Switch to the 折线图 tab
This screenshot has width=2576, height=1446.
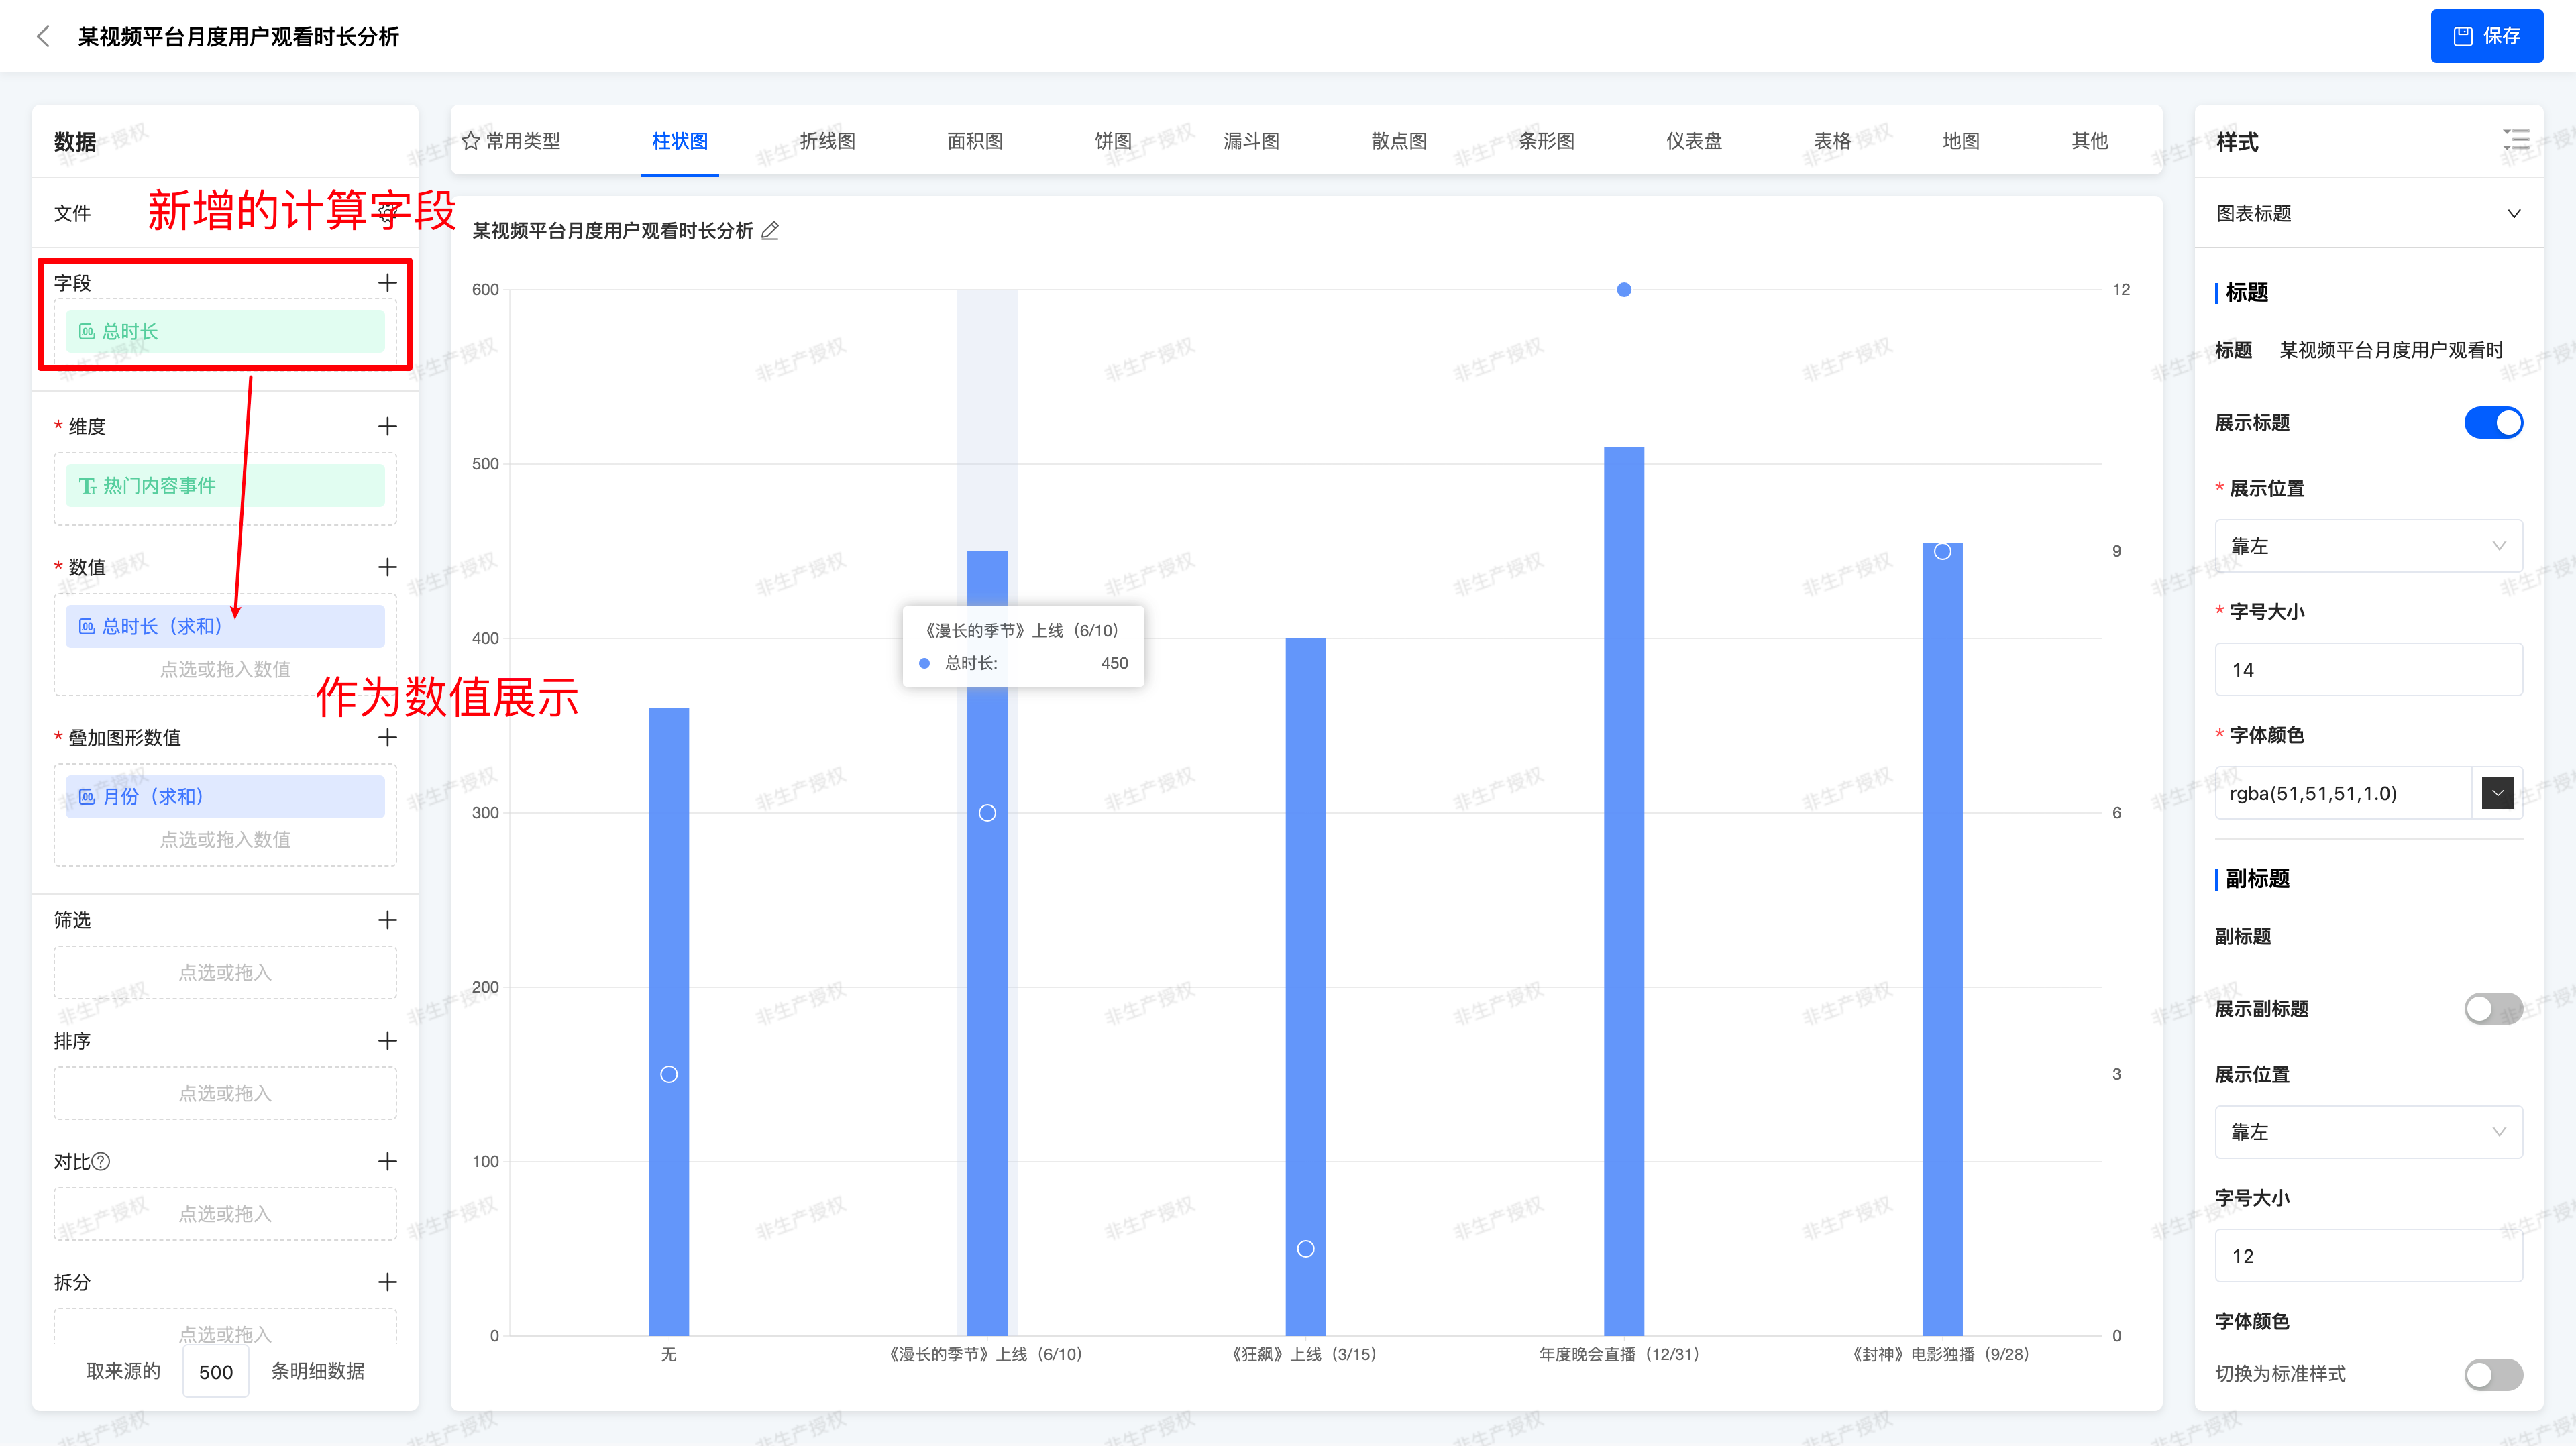(827, 141)
